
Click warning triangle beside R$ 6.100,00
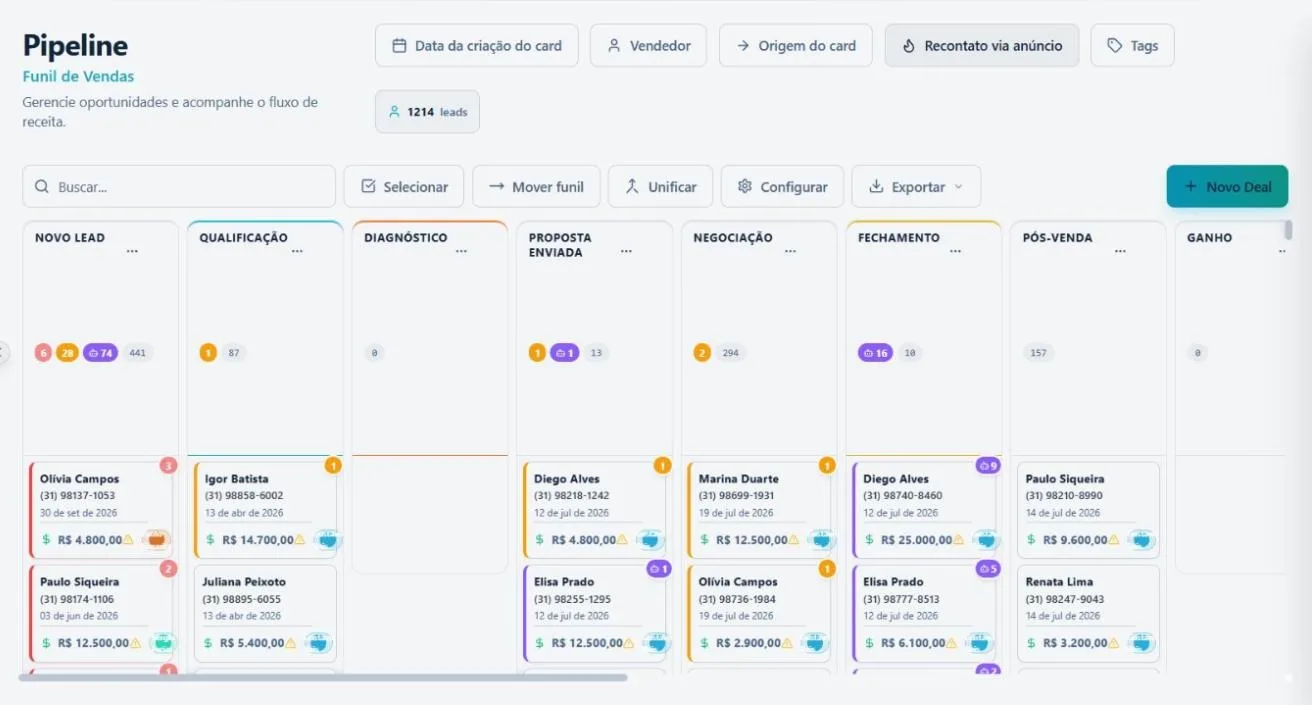pos(952,643)
